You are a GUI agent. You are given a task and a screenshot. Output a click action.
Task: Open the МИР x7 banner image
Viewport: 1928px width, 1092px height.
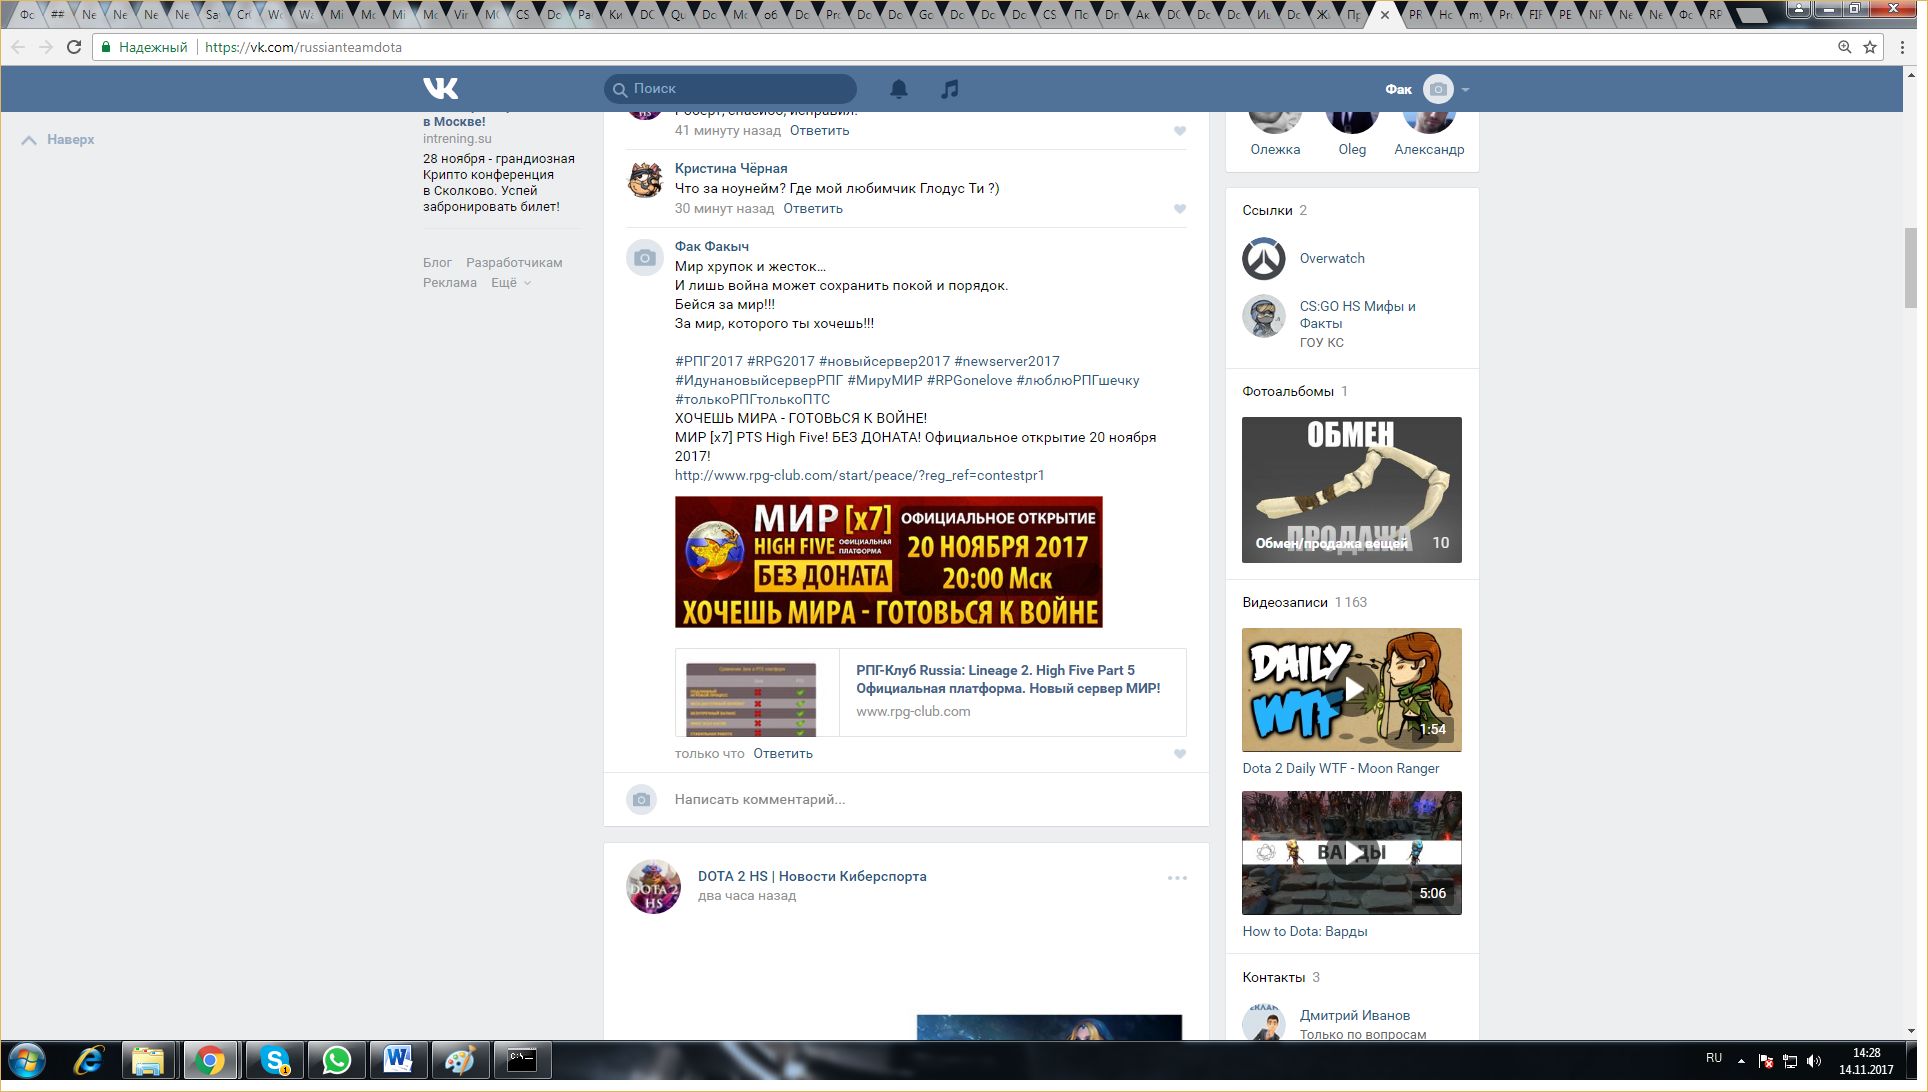[889, 562]
